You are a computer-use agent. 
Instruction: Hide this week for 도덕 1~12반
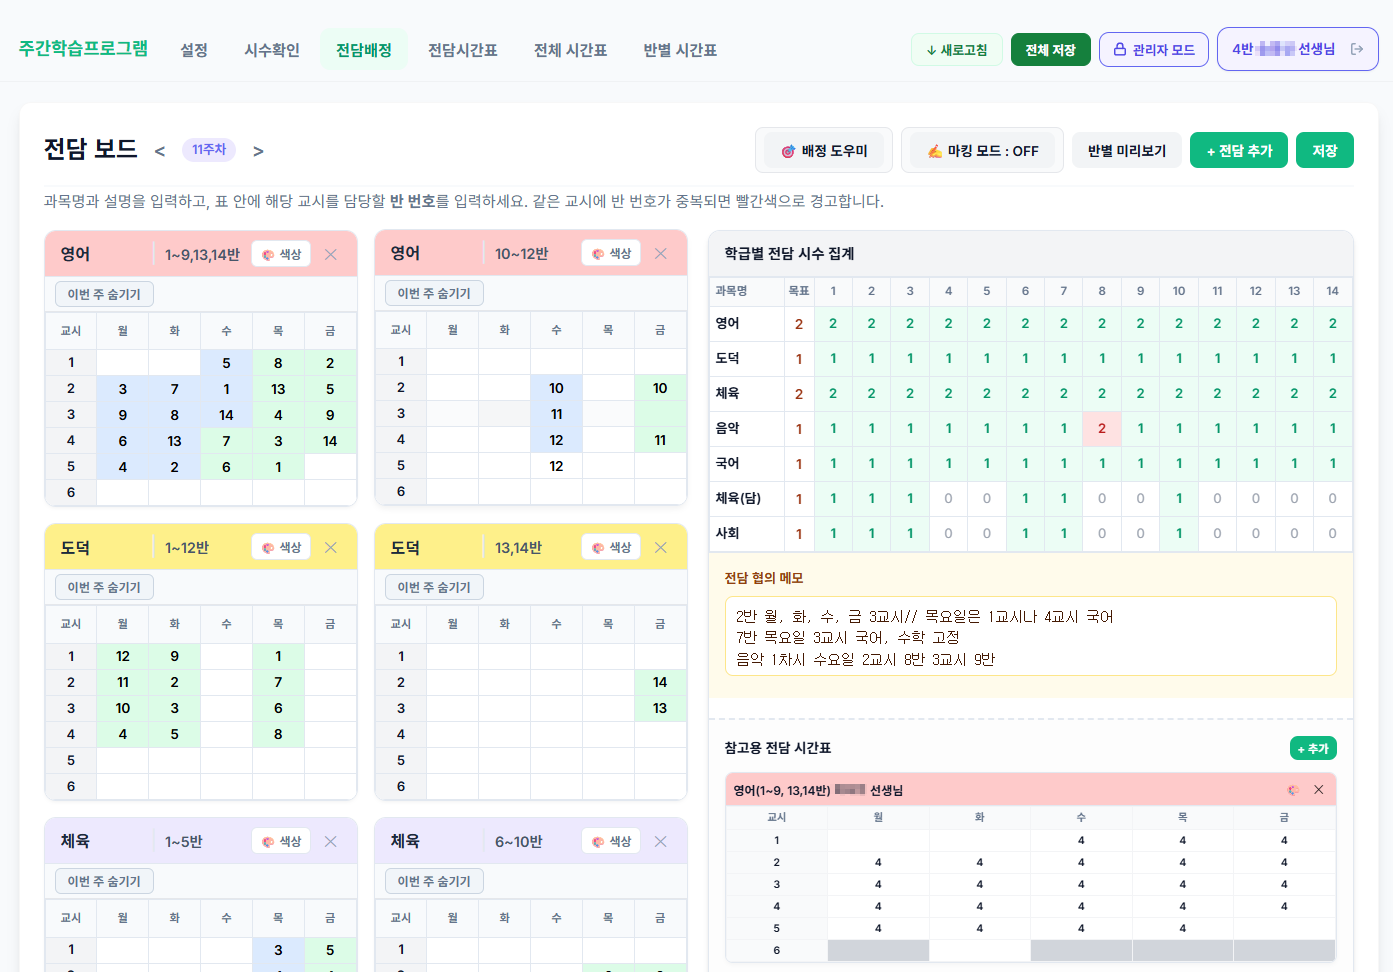pos(104,587)
